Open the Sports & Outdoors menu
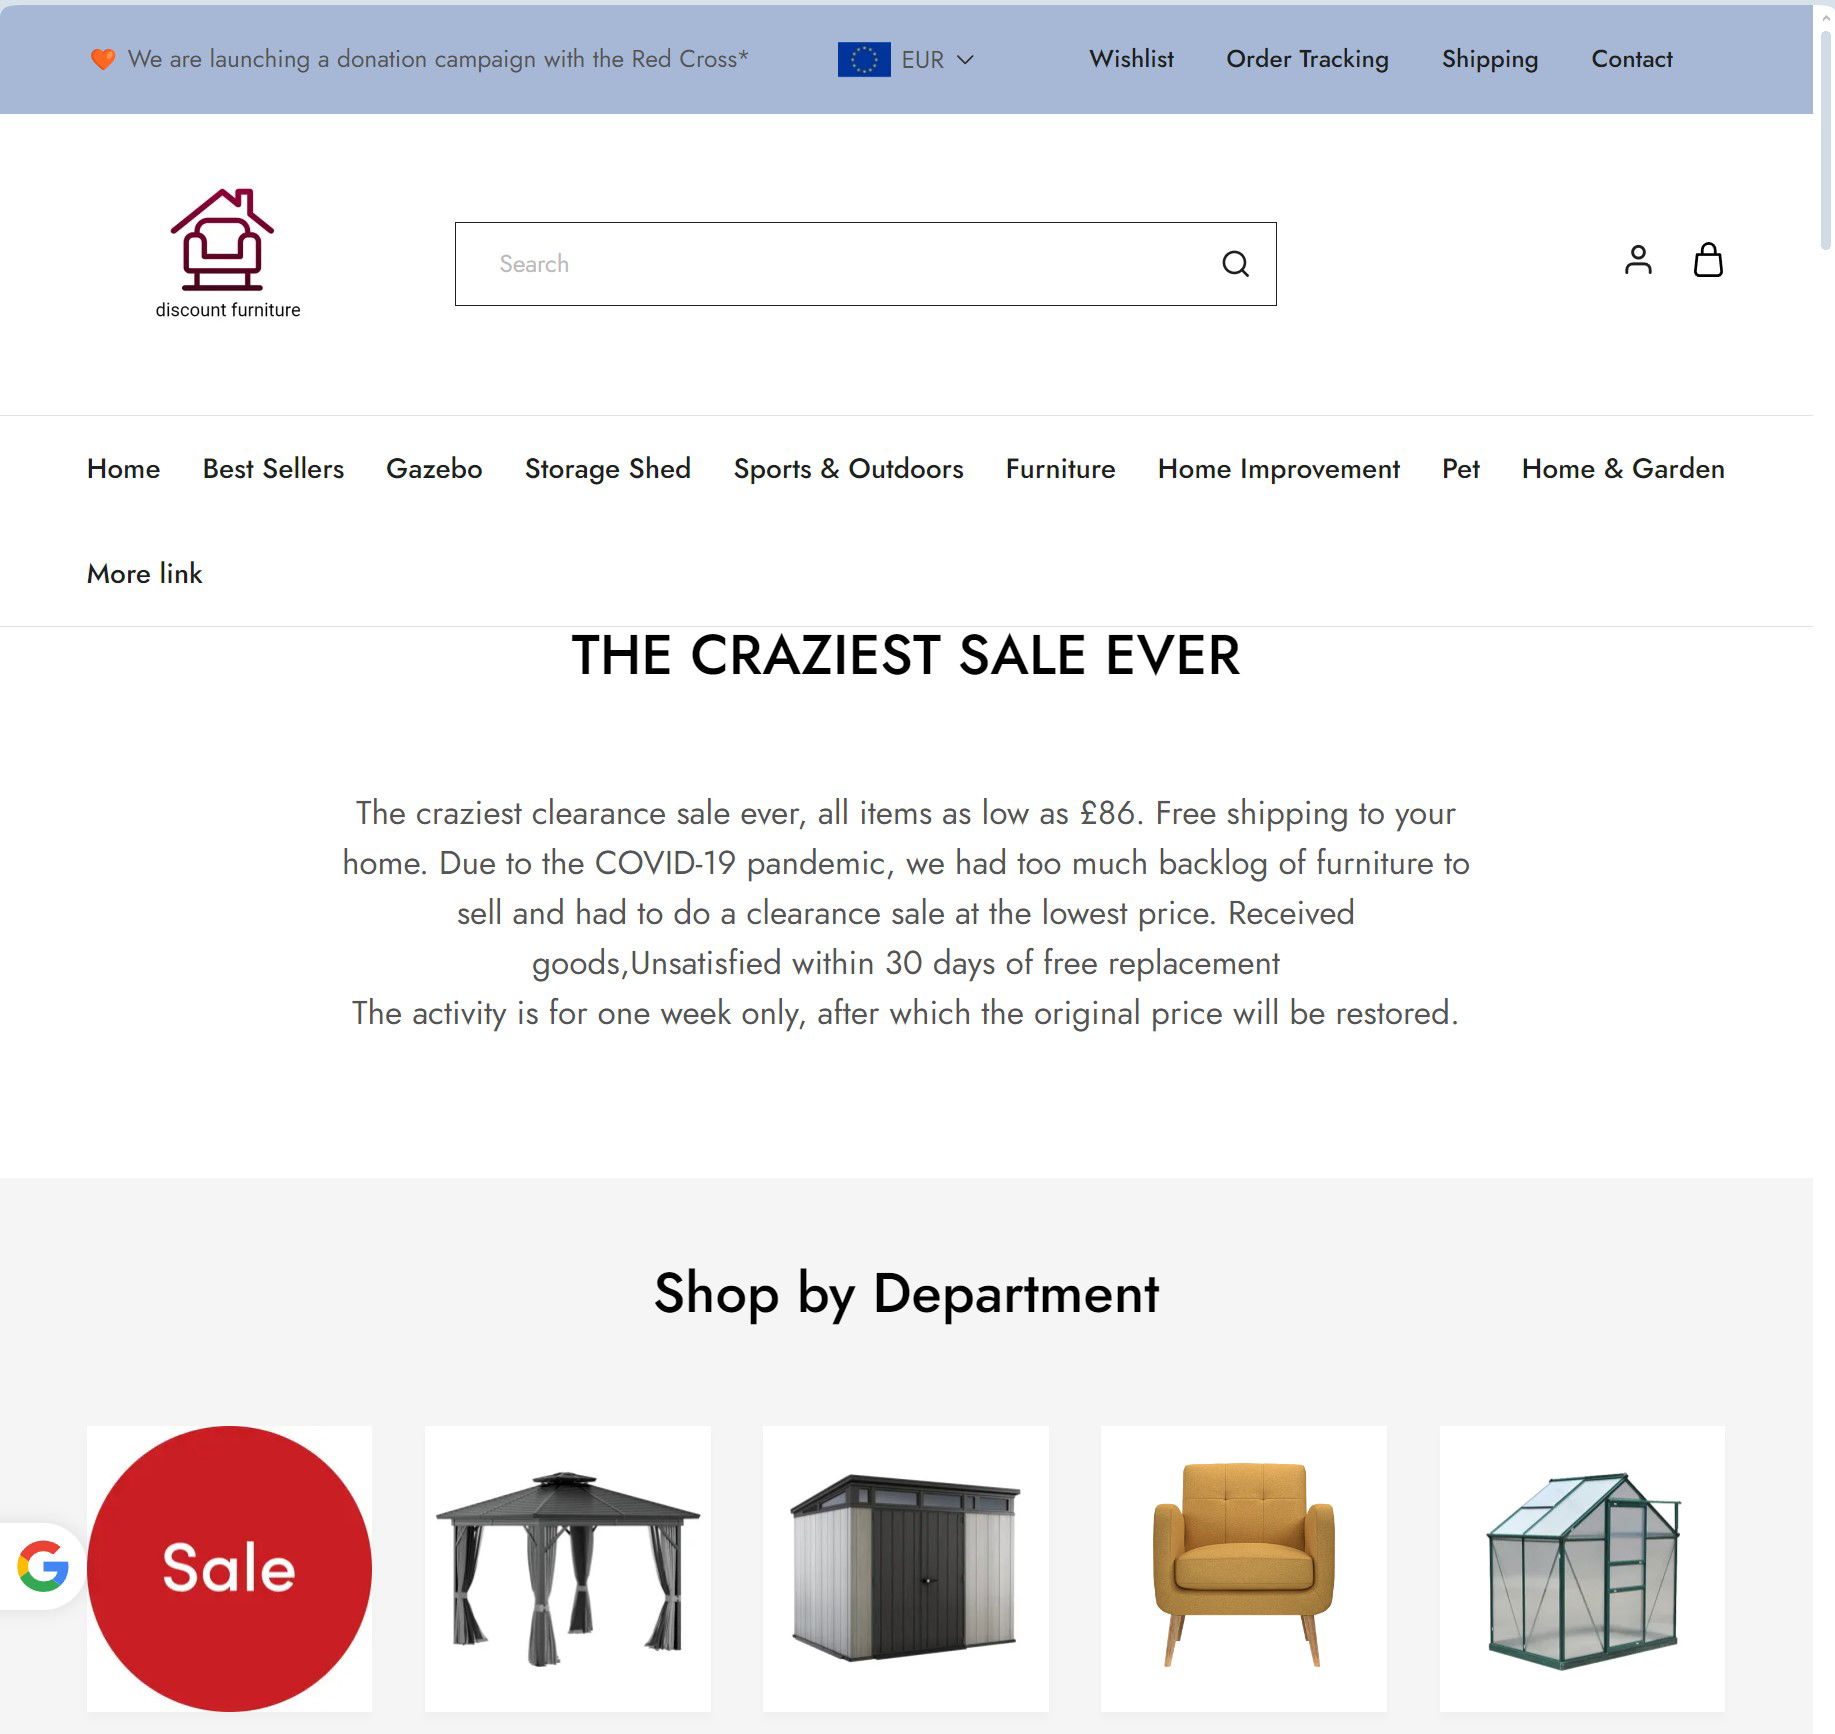Image resolution: width=1835 pixels, height=1734 pixels. [x=848, y=469]
